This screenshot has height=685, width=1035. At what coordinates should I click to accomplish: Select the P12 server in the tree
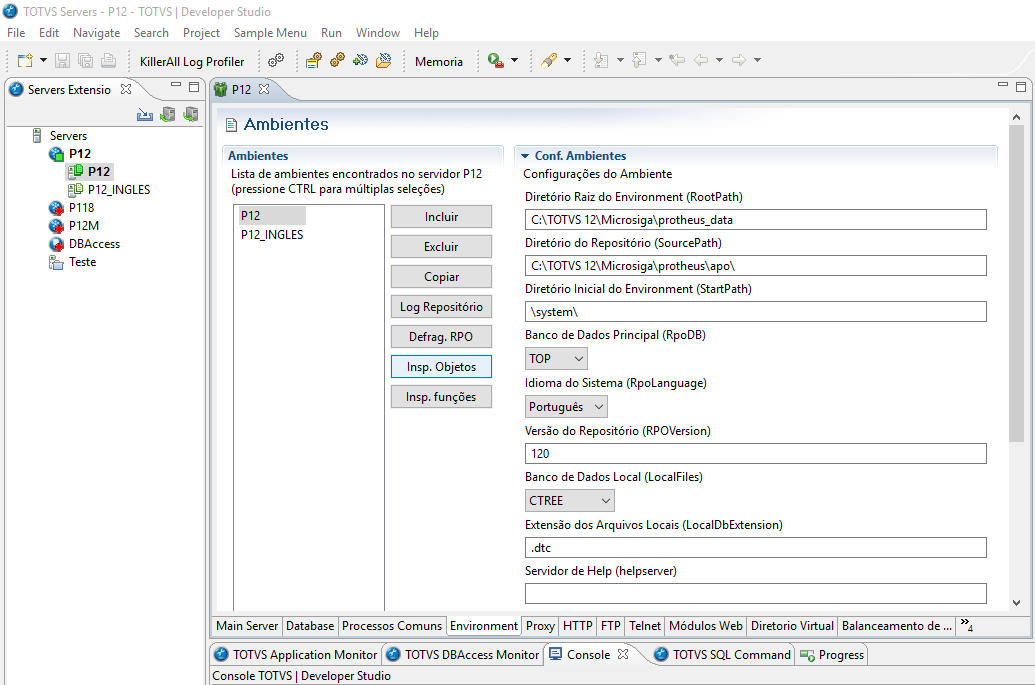[80, 154]
